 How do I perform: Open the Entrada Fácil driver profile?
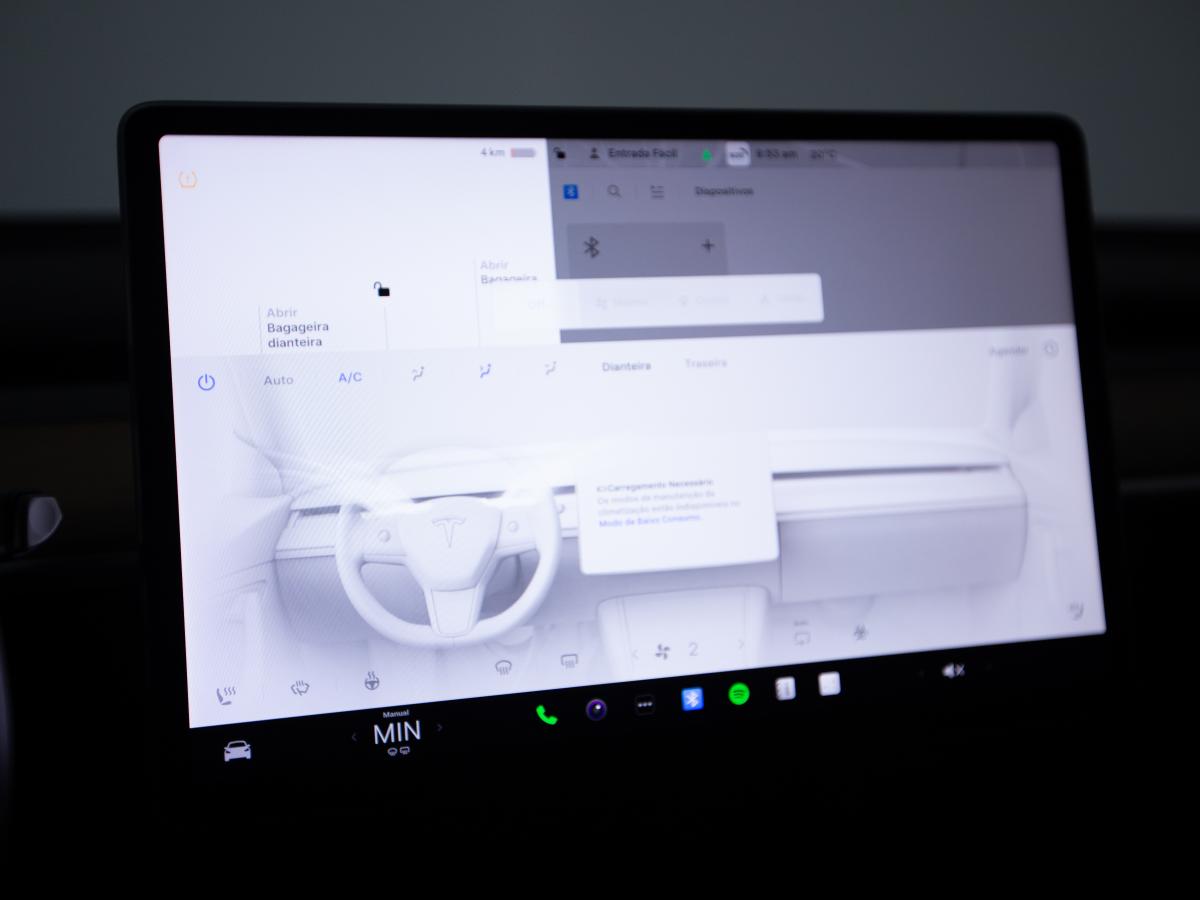coord(632,154)
